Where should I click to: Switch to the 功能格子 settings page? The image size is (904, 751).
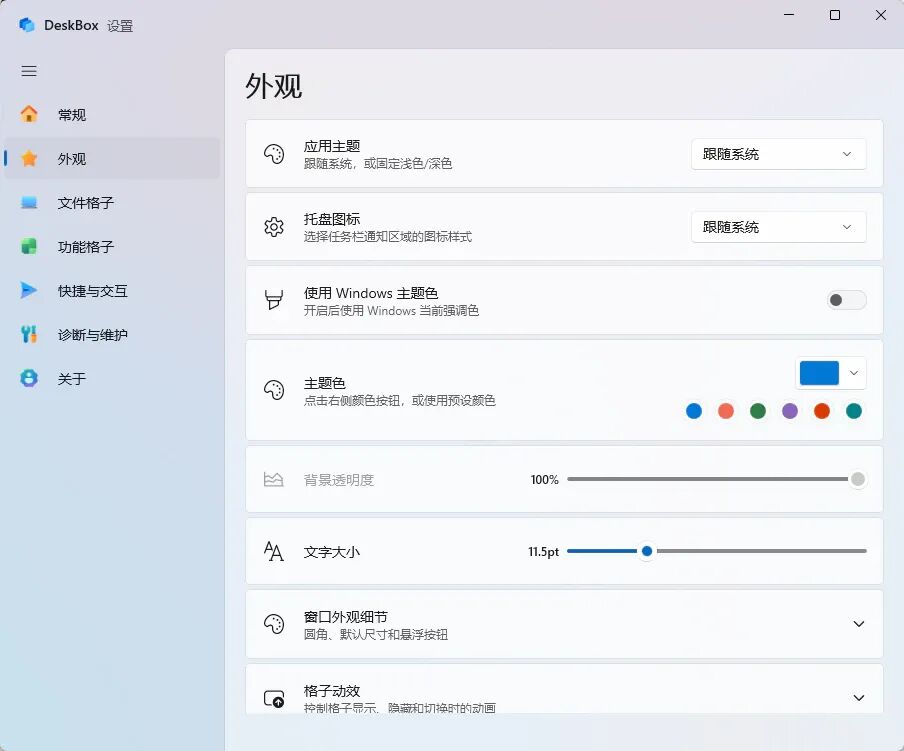tap(112, 247)
